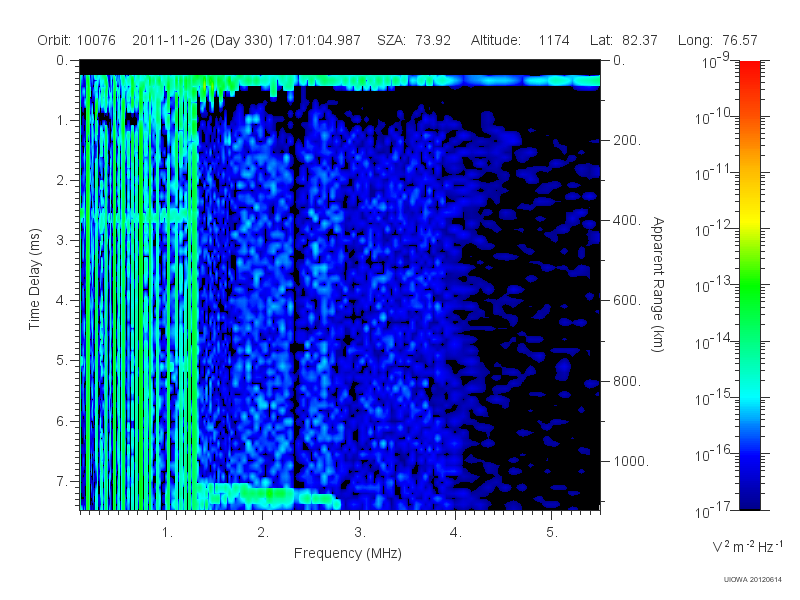Viewport: 800px width, 600px height.
Task: Click the yellow band of the color bar
Action: pos(749,217)
